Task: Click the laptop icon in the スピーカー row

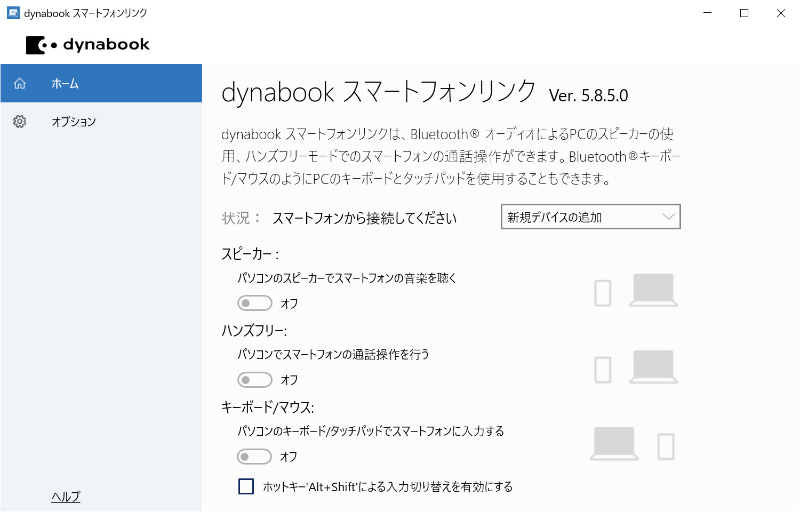Action: (x=653, y=290)
